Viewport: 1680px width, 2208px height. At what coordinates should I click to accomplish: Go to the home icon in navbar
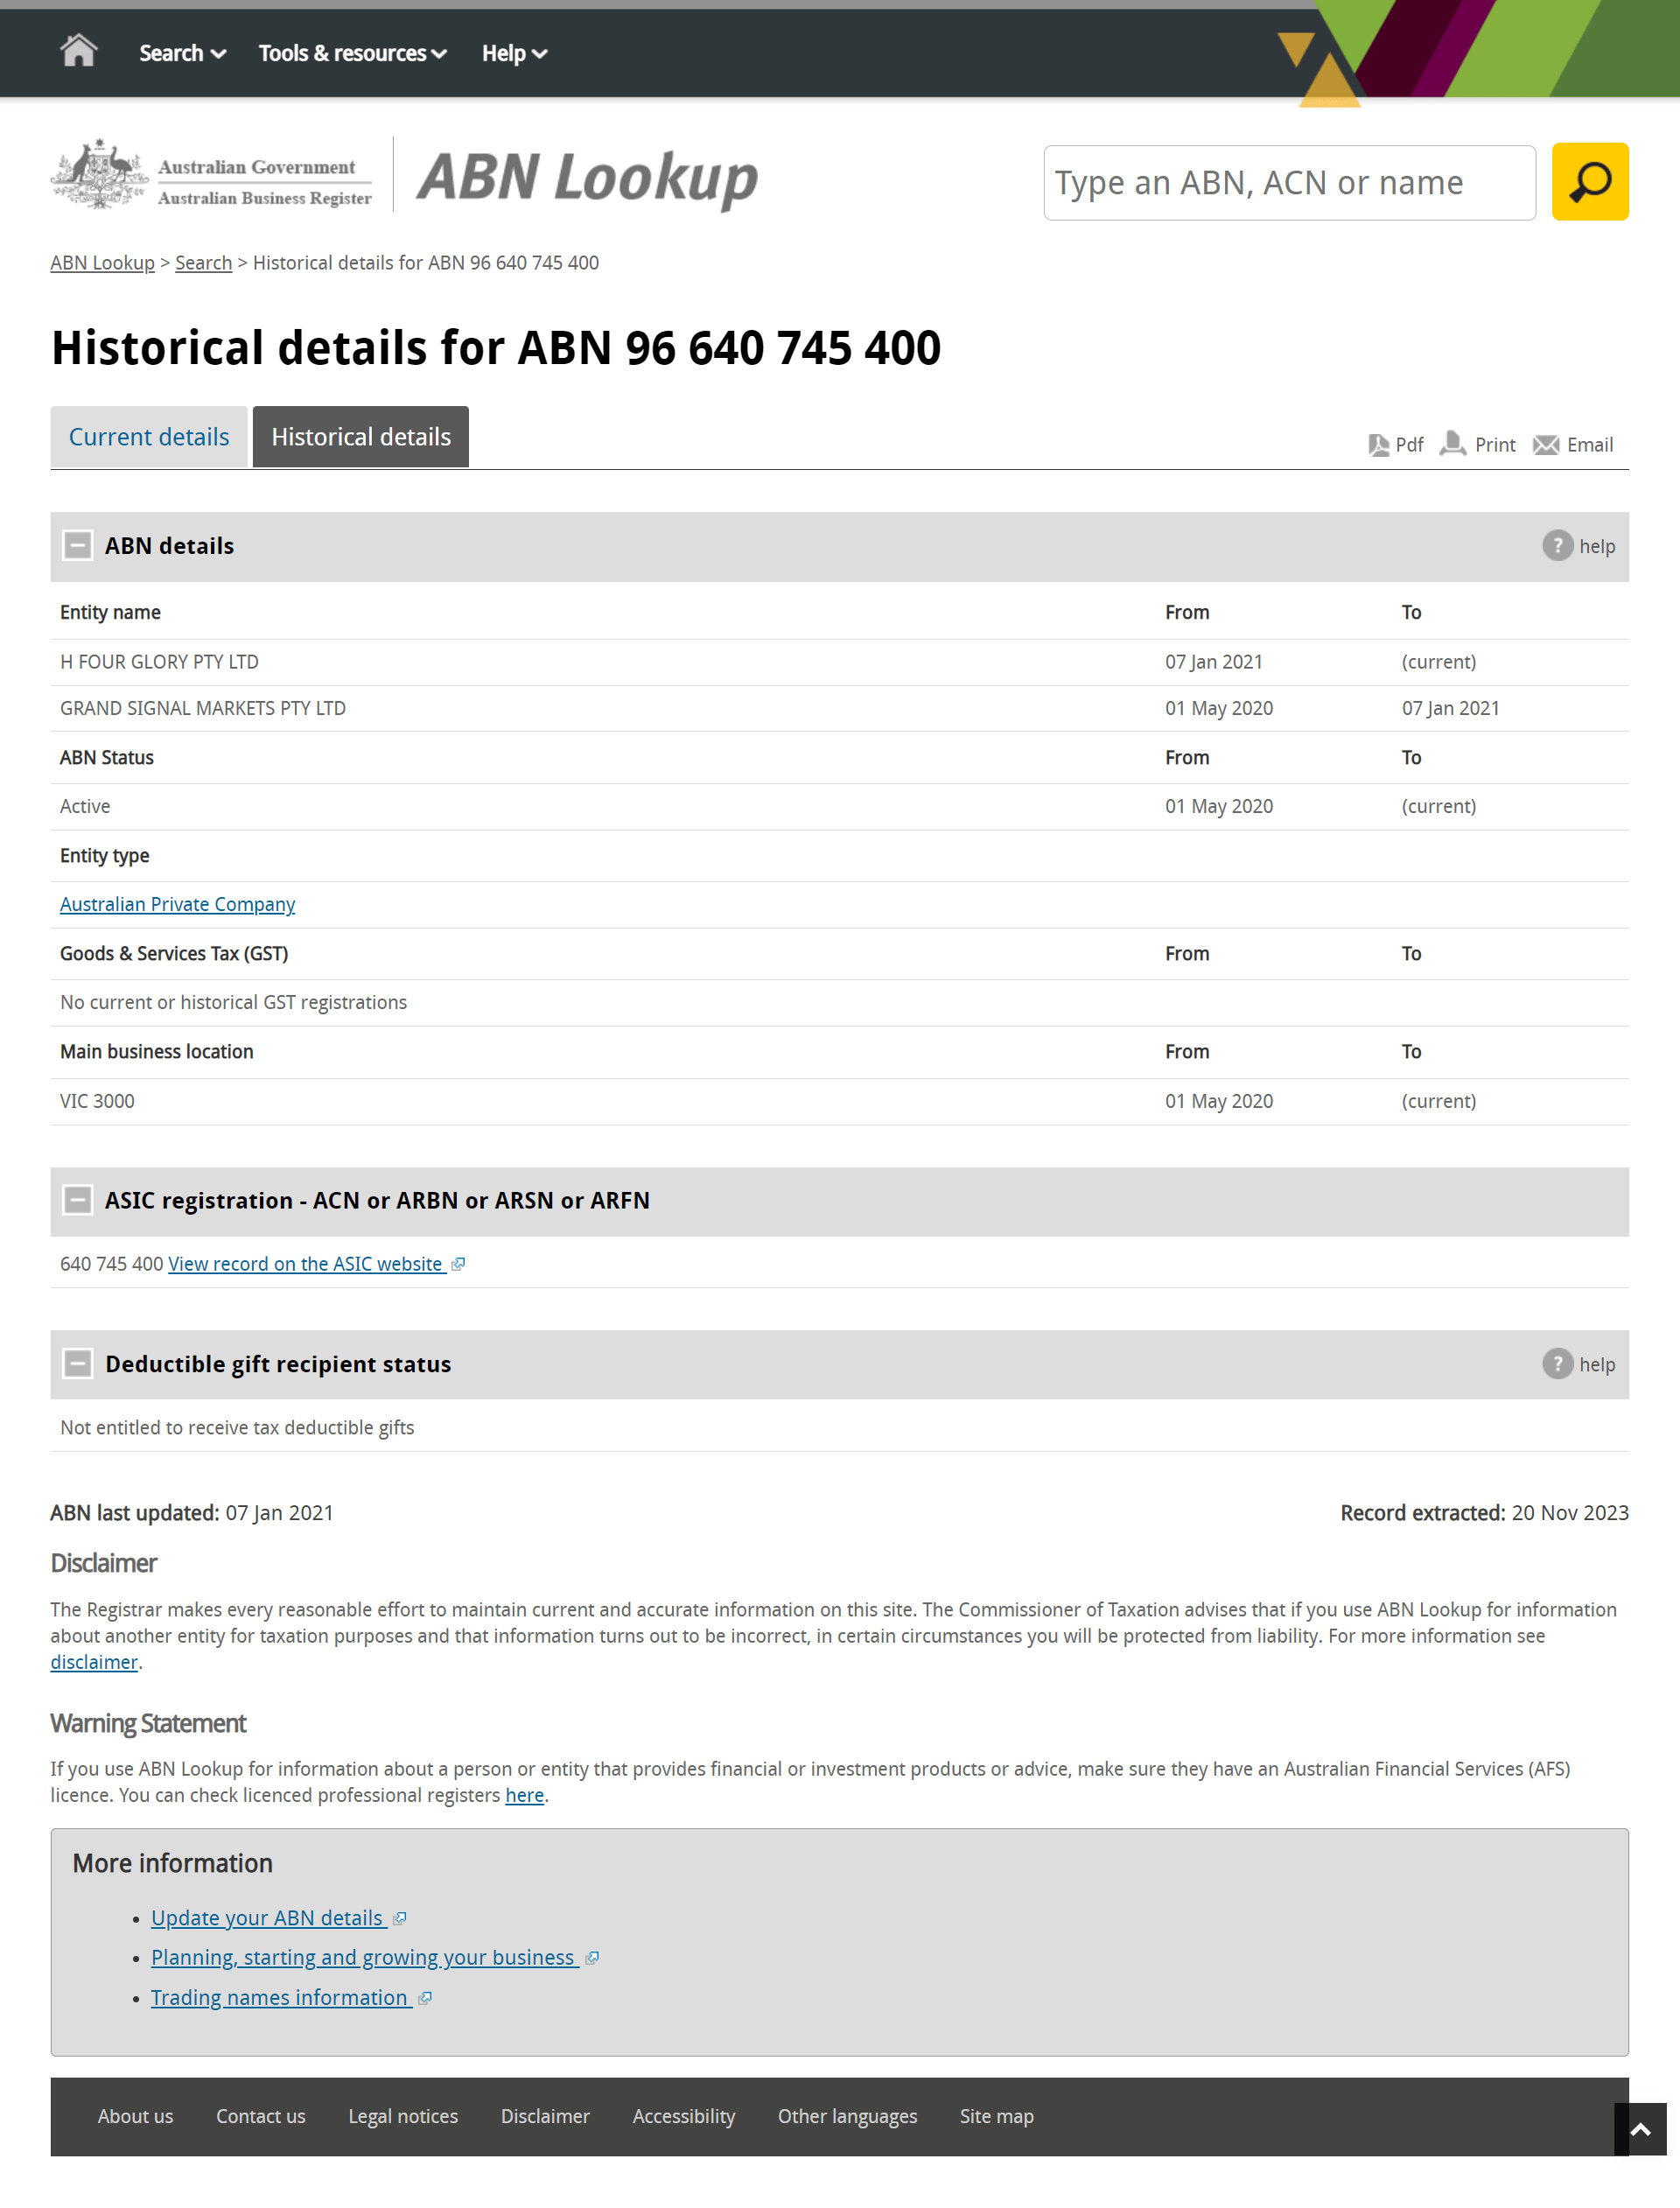pyautogui.click(x=78, y=52)
